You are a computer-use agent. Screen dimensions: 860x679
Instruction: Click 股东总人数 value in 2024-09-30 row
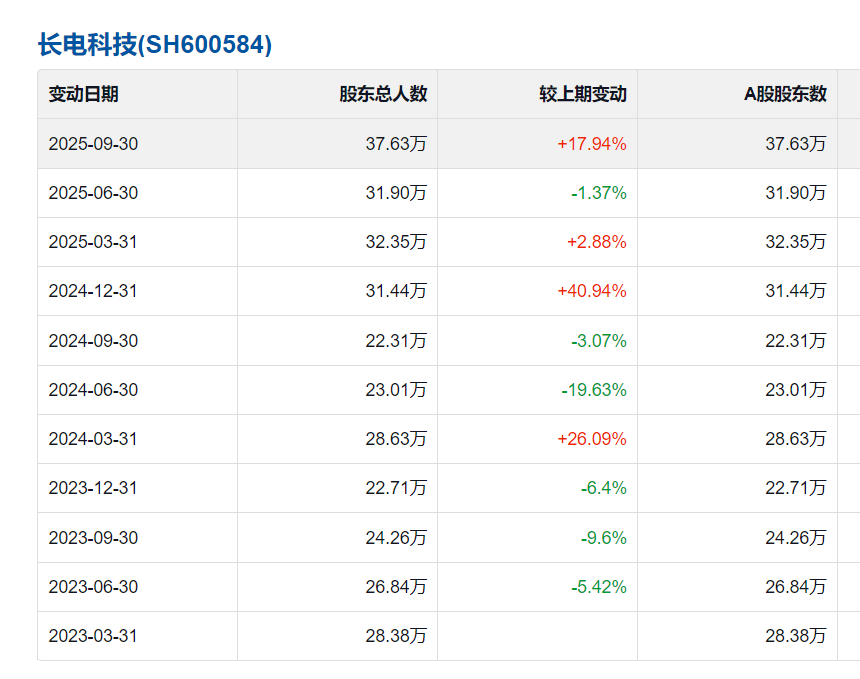tap(396, 341)
